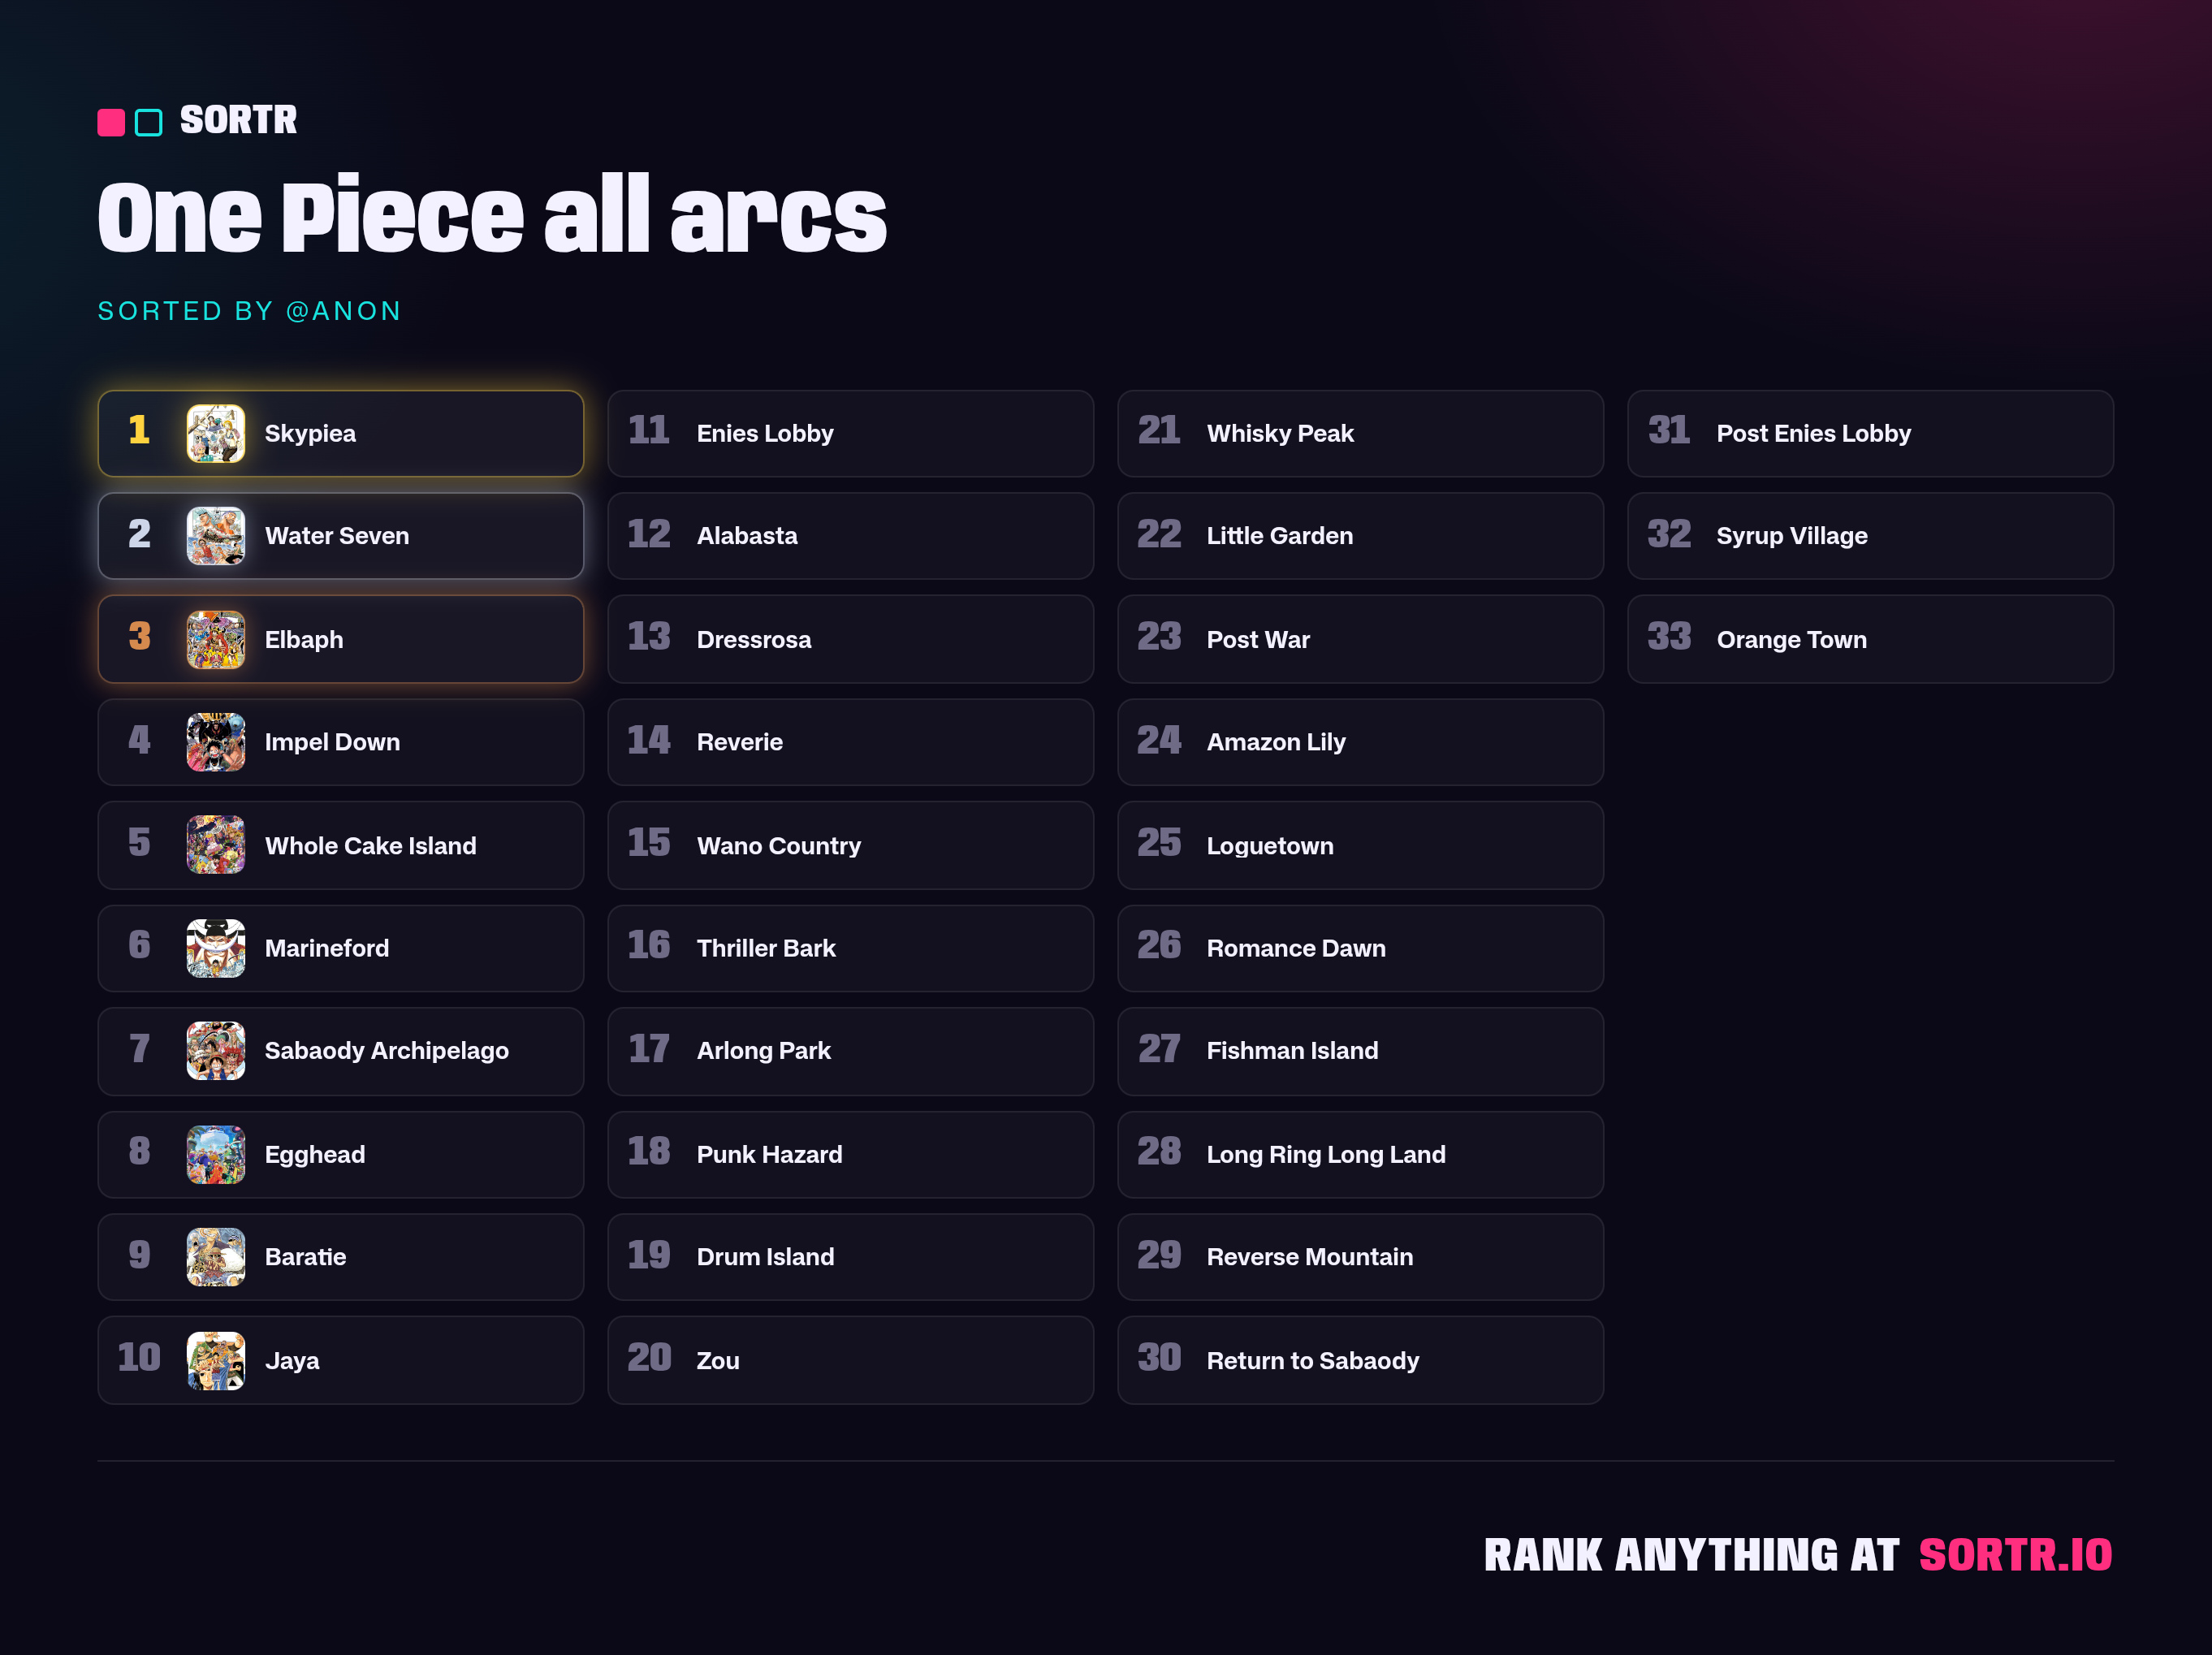Screen dimensions: 2212x1655
Task: Click the teal outlined square logo icon
Action: (x=148, y=122)
